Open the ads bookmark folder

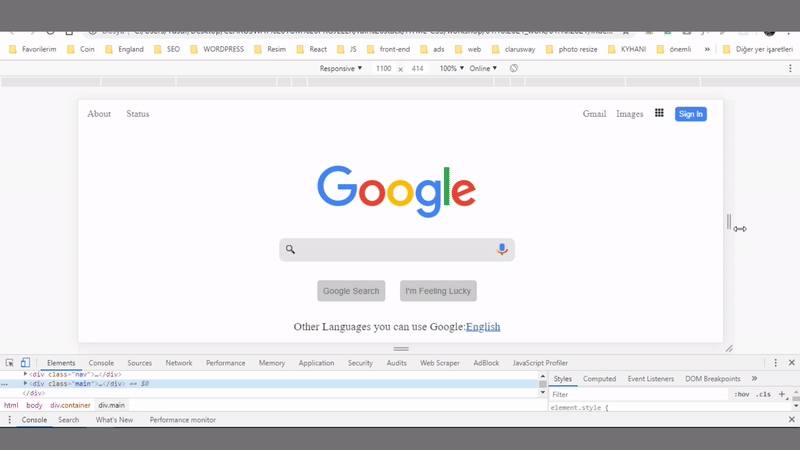pos(432,49)
